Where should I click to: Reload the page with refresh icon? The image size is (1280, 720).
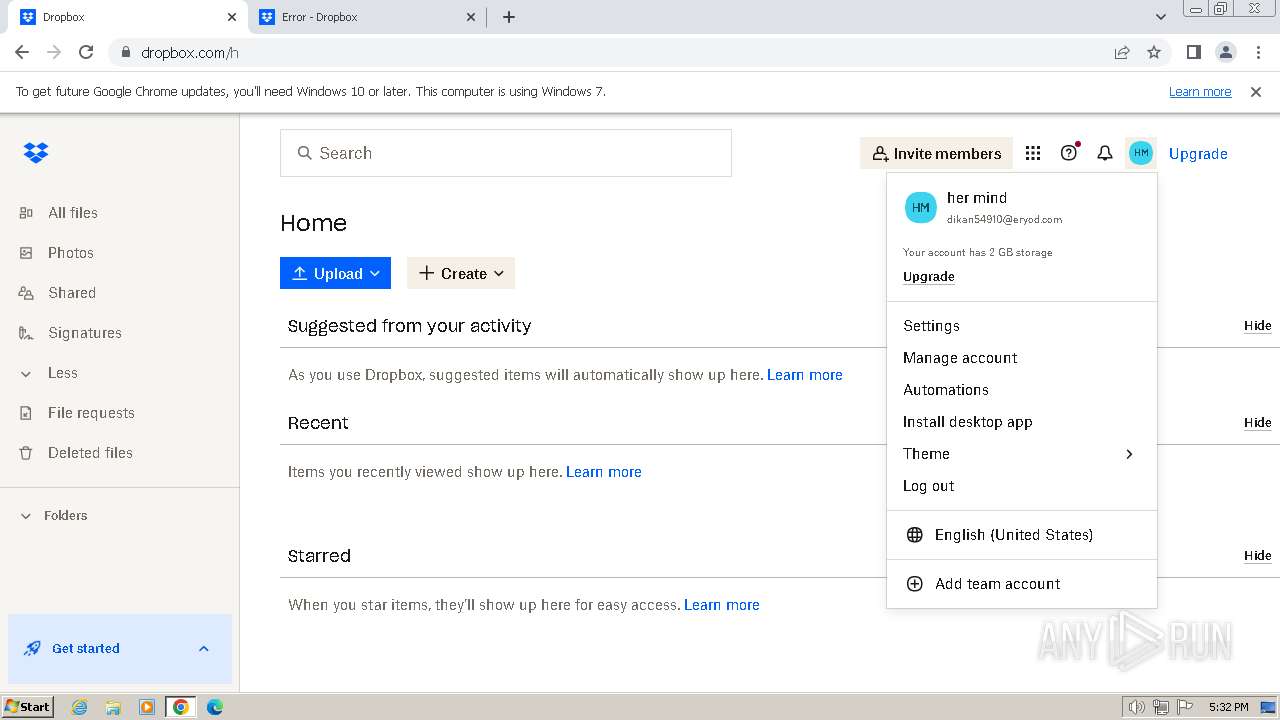click(x=86, y=52)
